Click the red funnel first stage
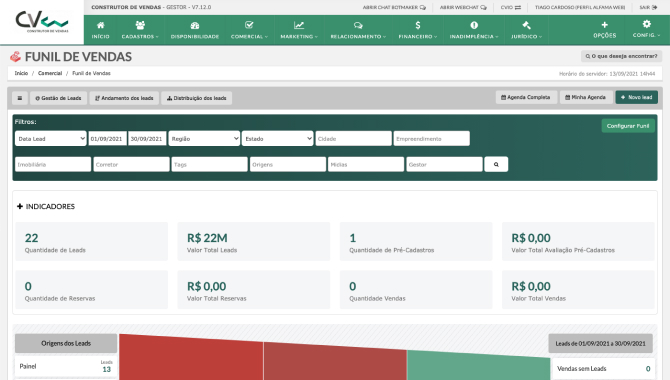670x380 pixels. click(x=191, y=358)
